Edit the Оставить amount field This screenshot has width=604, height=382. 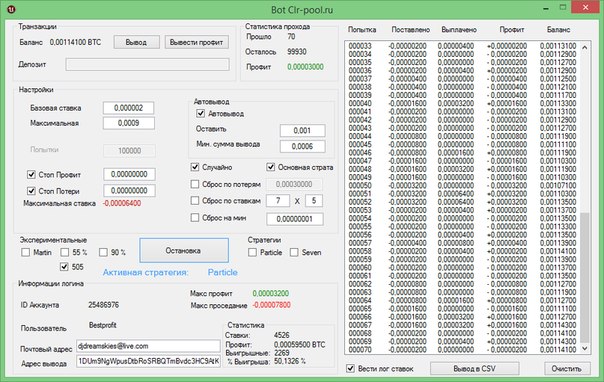click(x=302, y=131)
